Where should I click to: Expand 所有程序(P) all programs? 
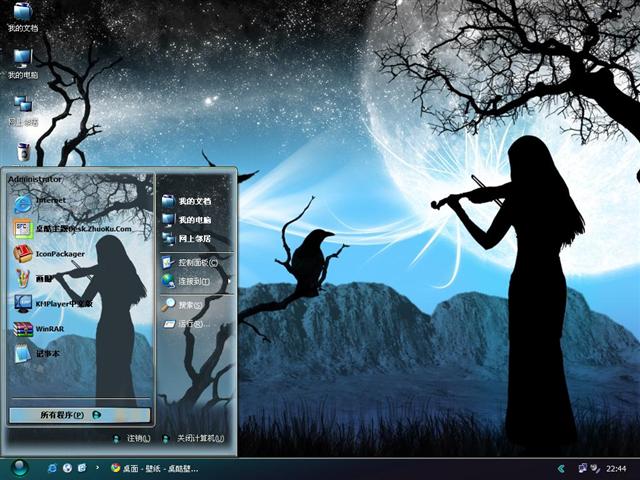point(80,415)
